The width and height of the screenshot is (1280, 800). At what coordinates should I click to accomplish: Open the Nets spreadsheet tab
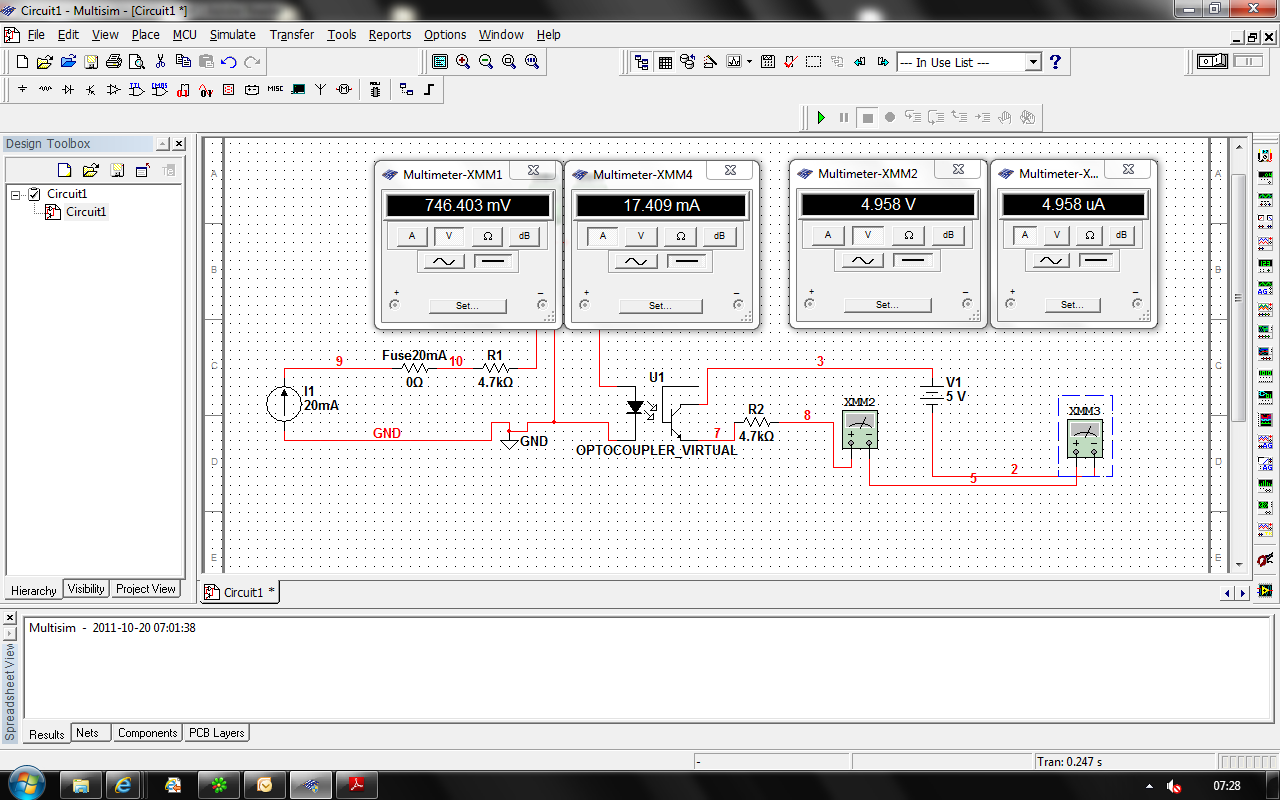tap(88, 733)
